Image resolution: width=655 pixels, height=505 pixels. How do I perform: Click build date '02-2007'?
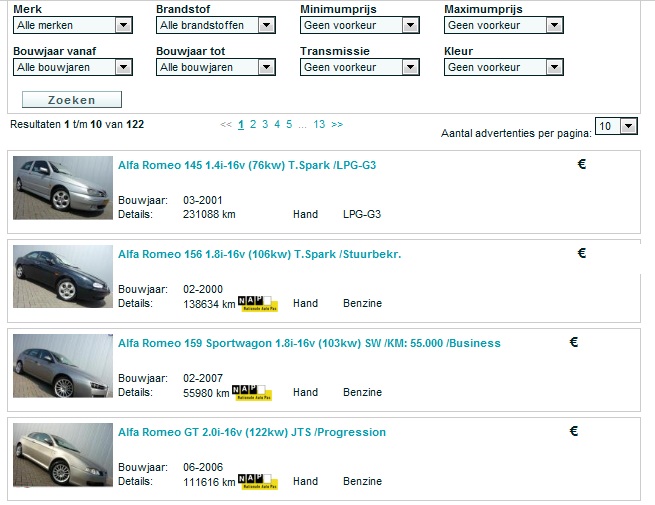(x=203, y=378)
